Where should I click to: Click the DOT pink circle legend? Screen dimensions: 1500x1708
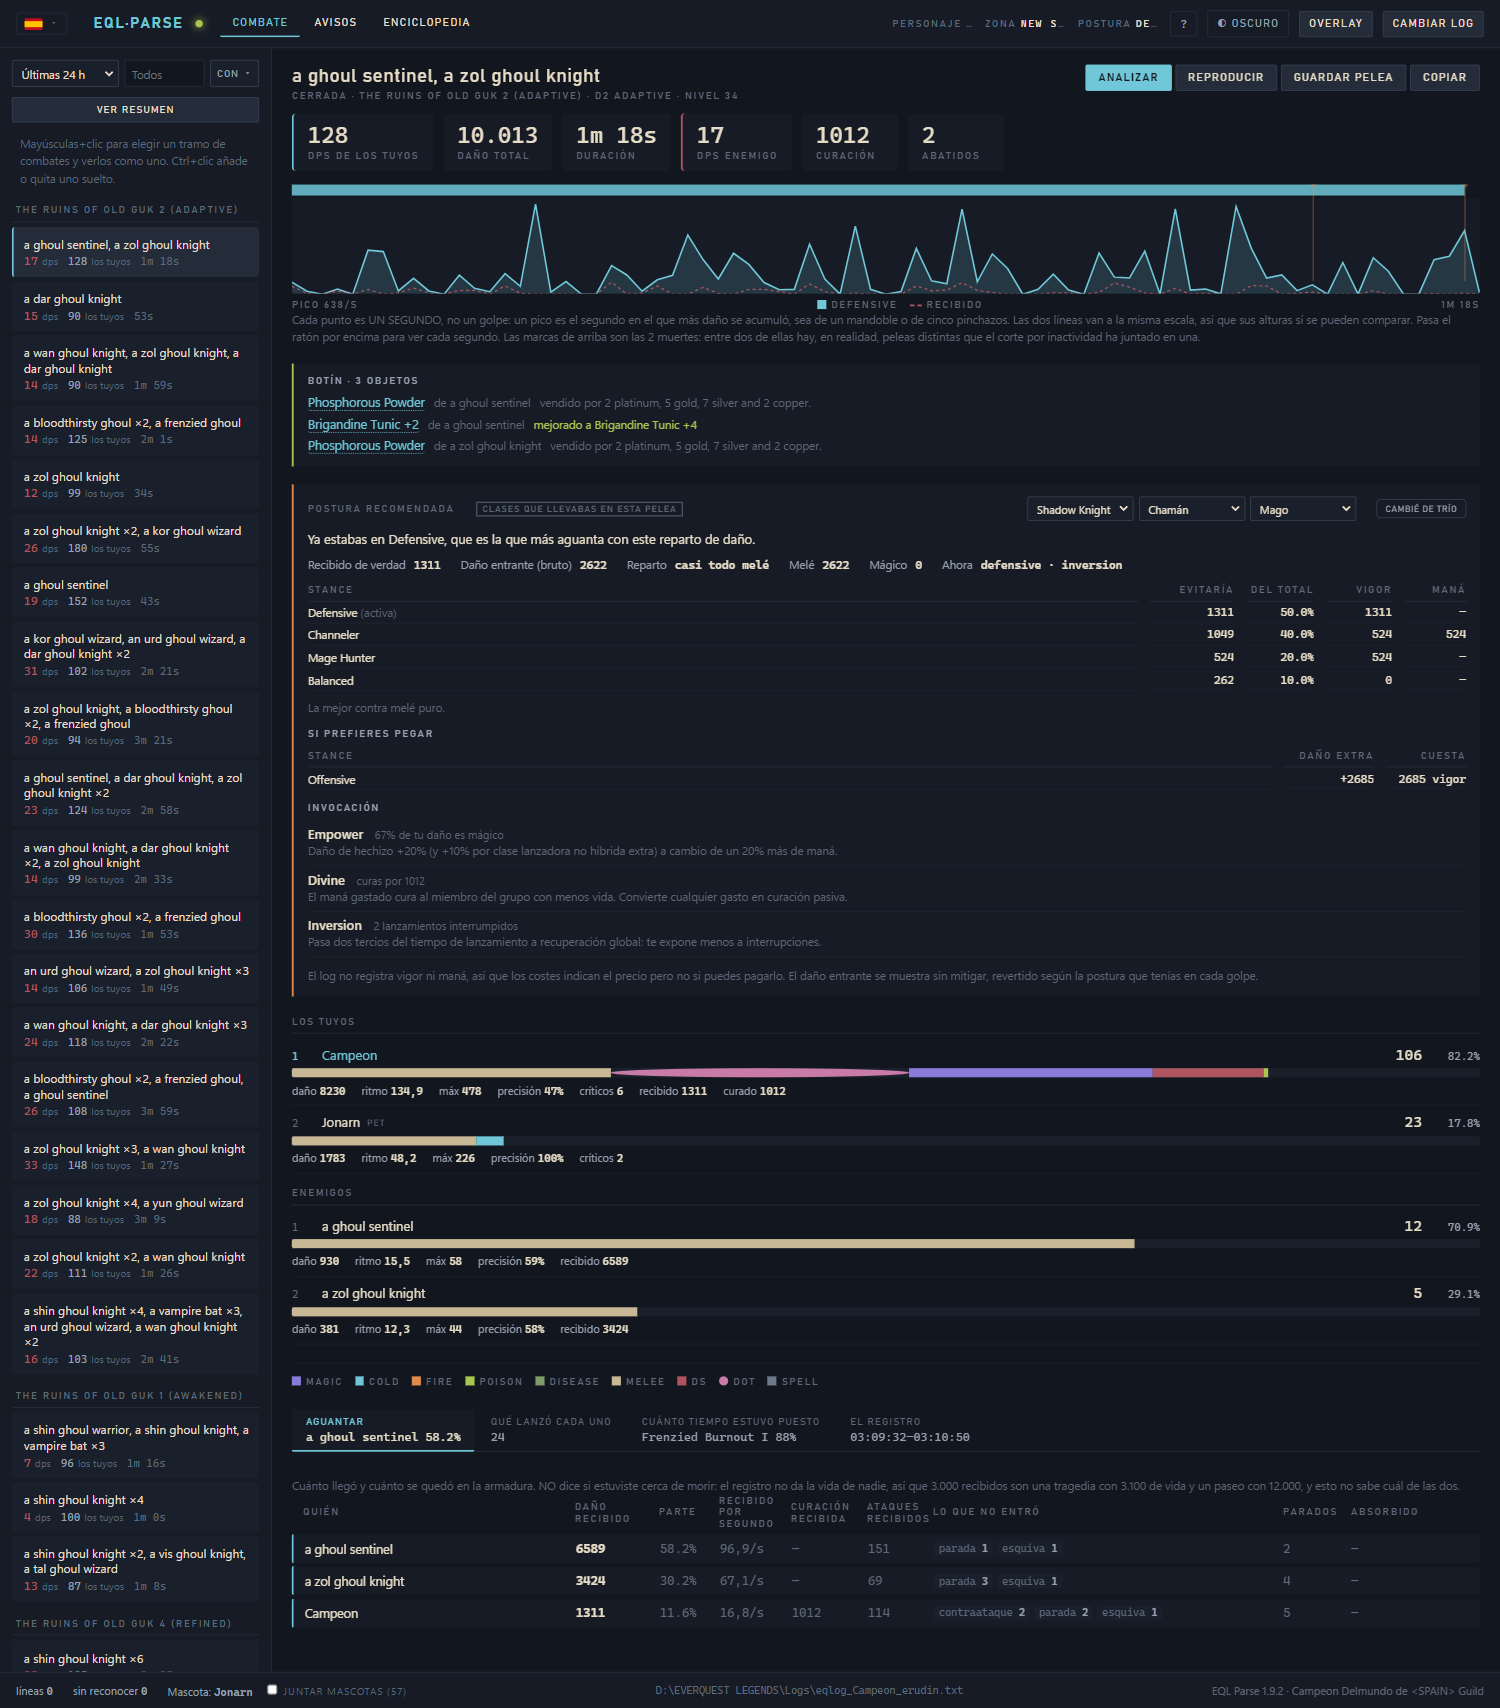tap(724, 1381)
